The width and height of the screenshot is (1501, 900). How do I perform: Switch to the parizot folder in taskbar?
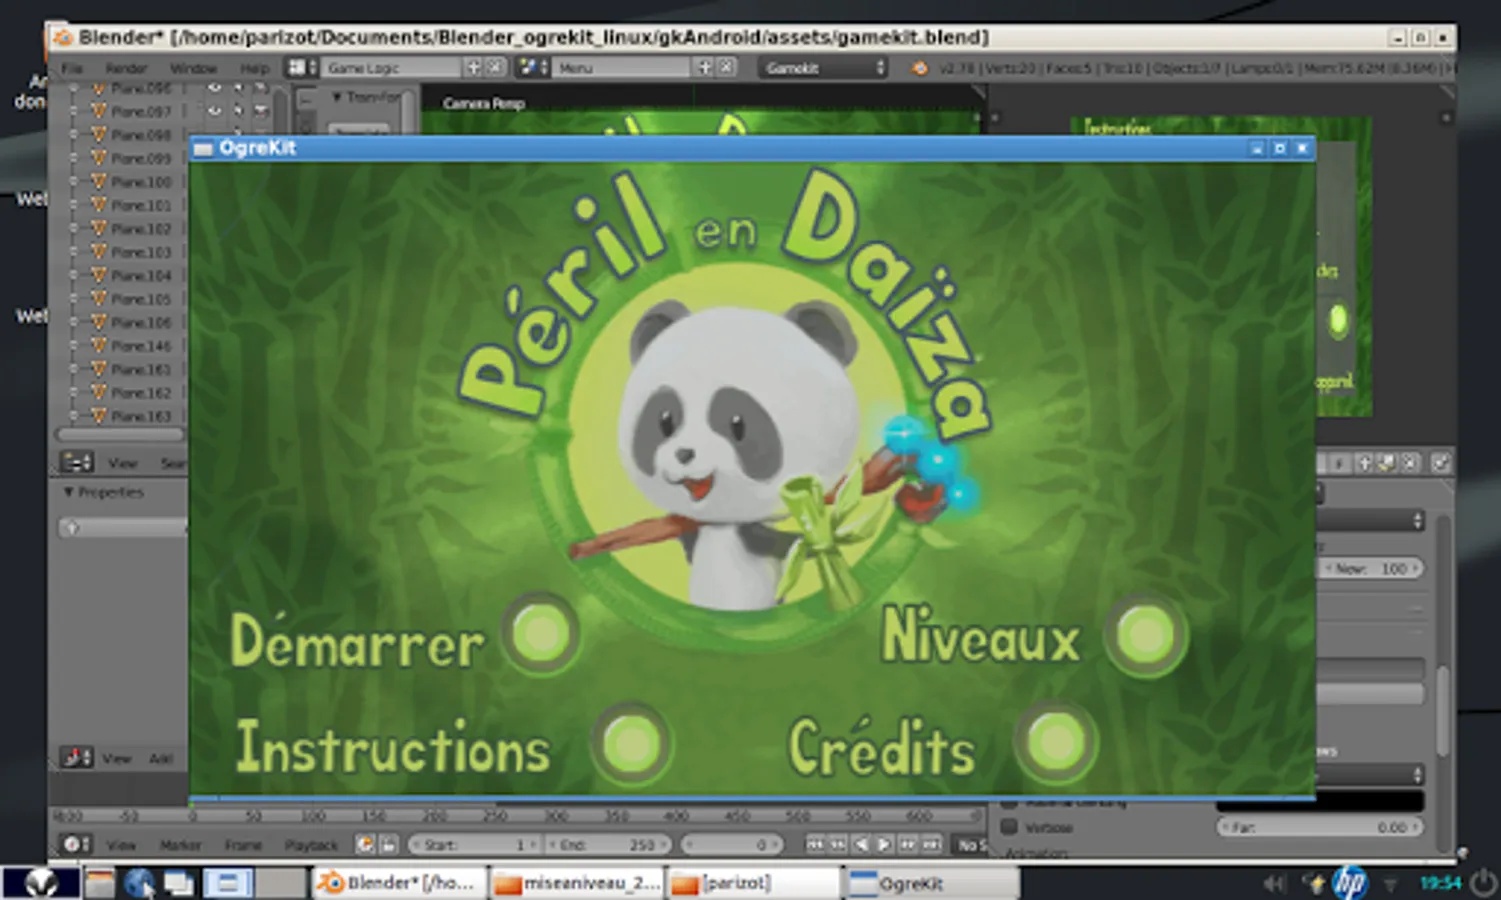[x=754, y=883]
